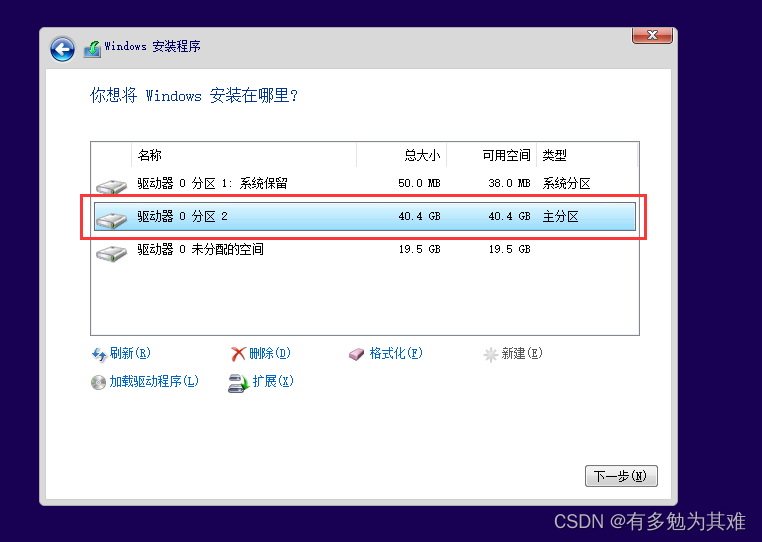Click drive icon of 分区 2 row
This screenshot has height=542, width=762.
(111, 220)
